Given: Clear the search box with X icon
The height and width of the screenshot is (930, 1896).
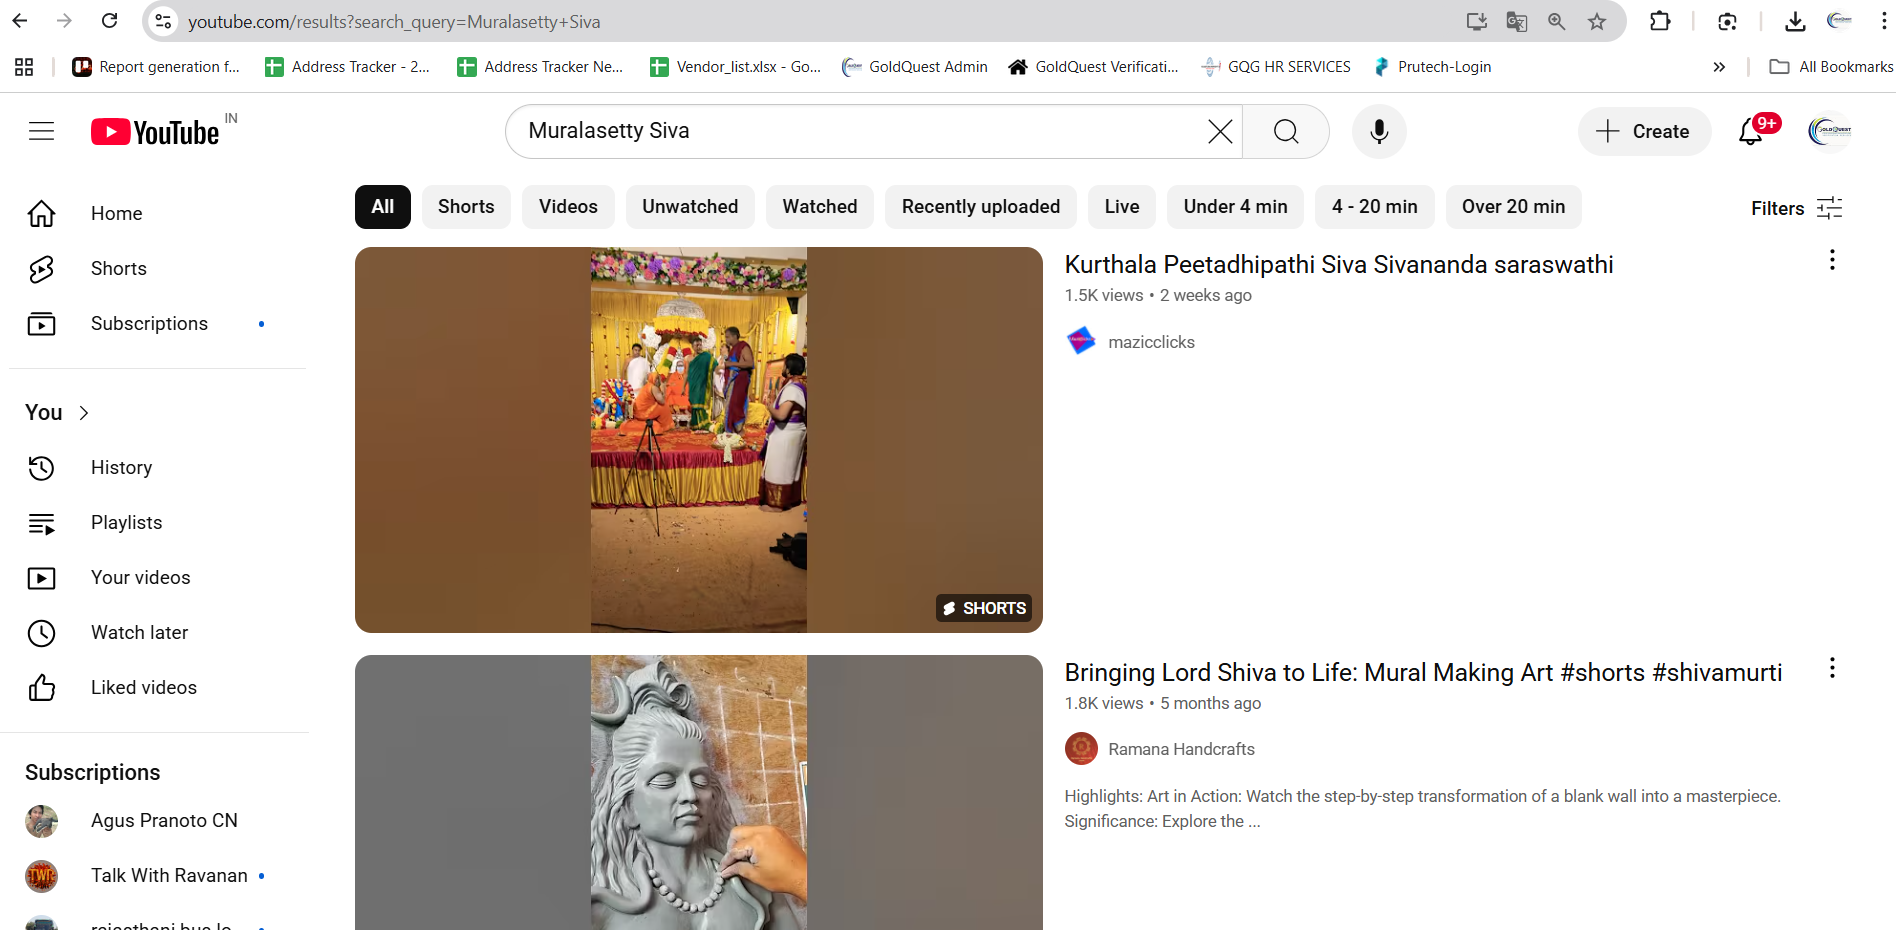Looking at the screenshot, I should pos(1219,131).
